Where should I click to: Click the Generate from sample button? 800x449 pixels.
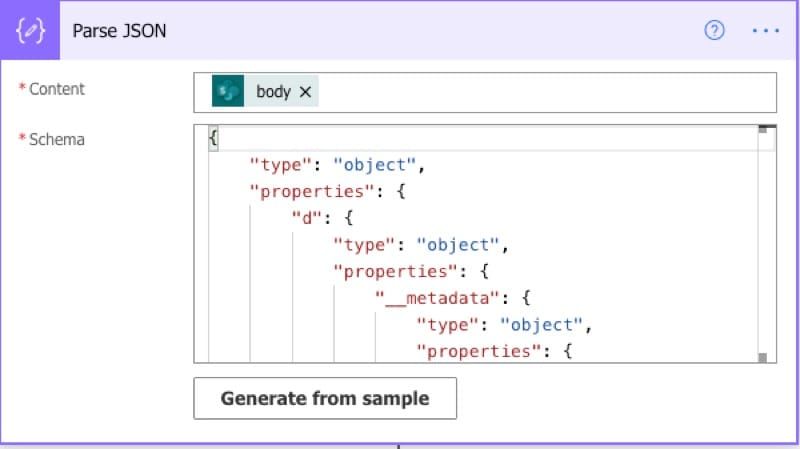[325, 398]
